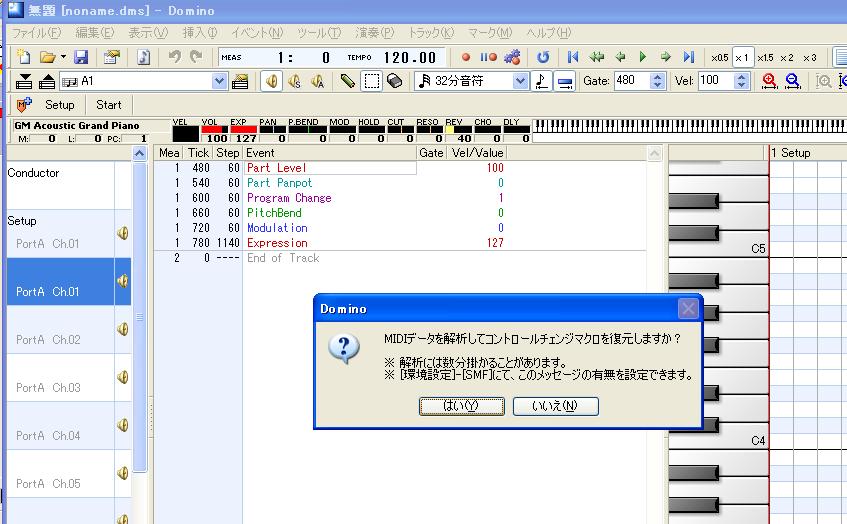Click the Gate value field

pyautogui.click(x=632, y=81)
